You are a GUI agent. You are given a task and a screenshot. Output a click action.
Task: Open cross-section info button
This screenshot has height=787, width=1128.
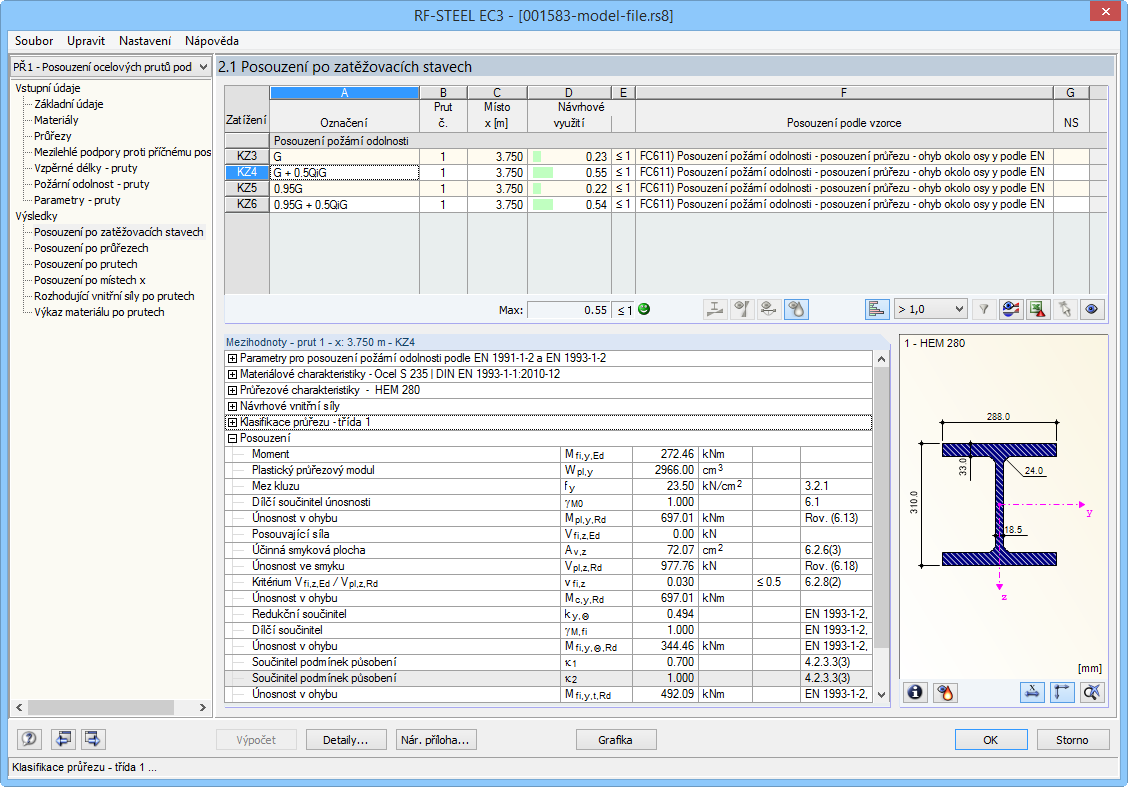(x=915, y=692)
